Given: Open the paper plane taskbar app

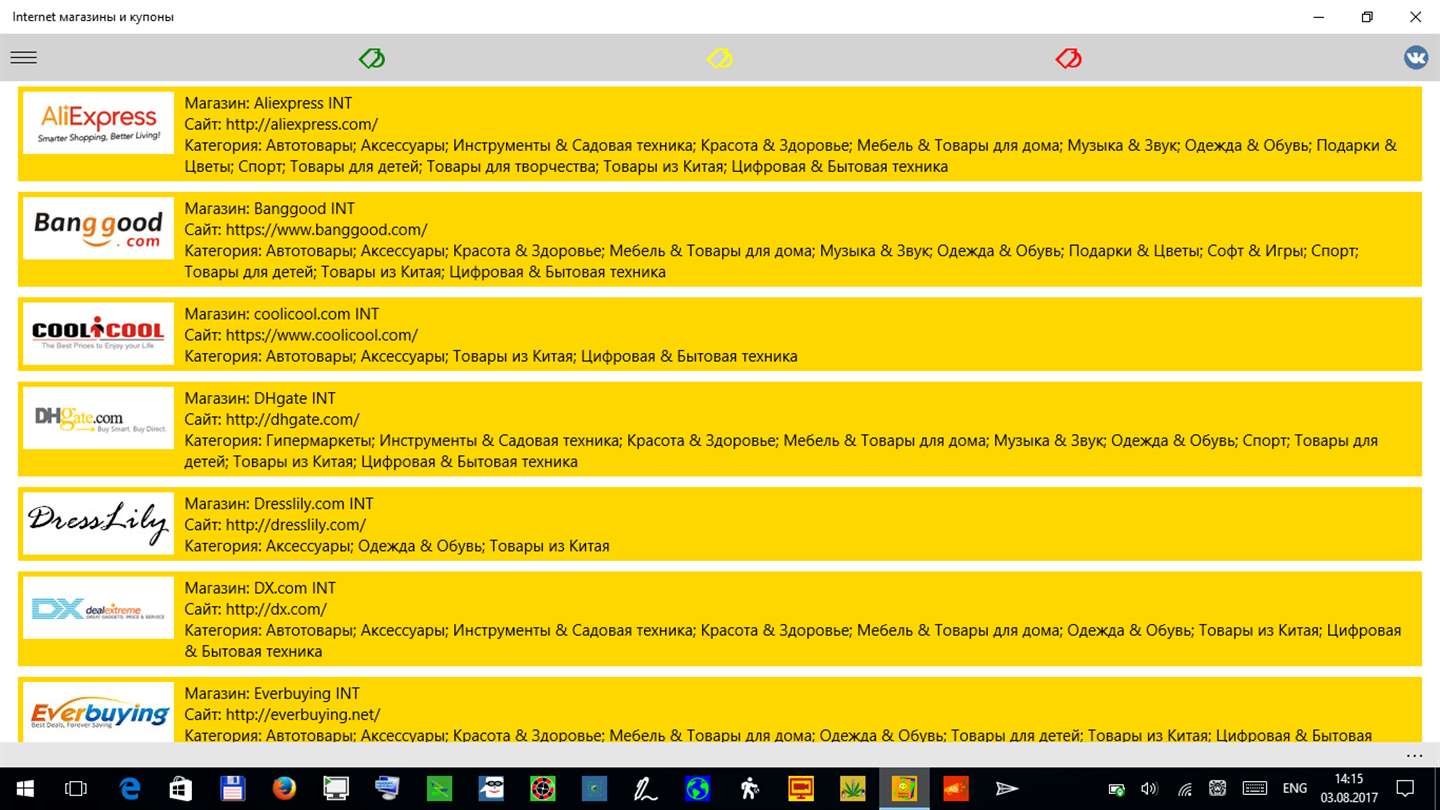Looking at the screenshot, I should pos(1007,788).
